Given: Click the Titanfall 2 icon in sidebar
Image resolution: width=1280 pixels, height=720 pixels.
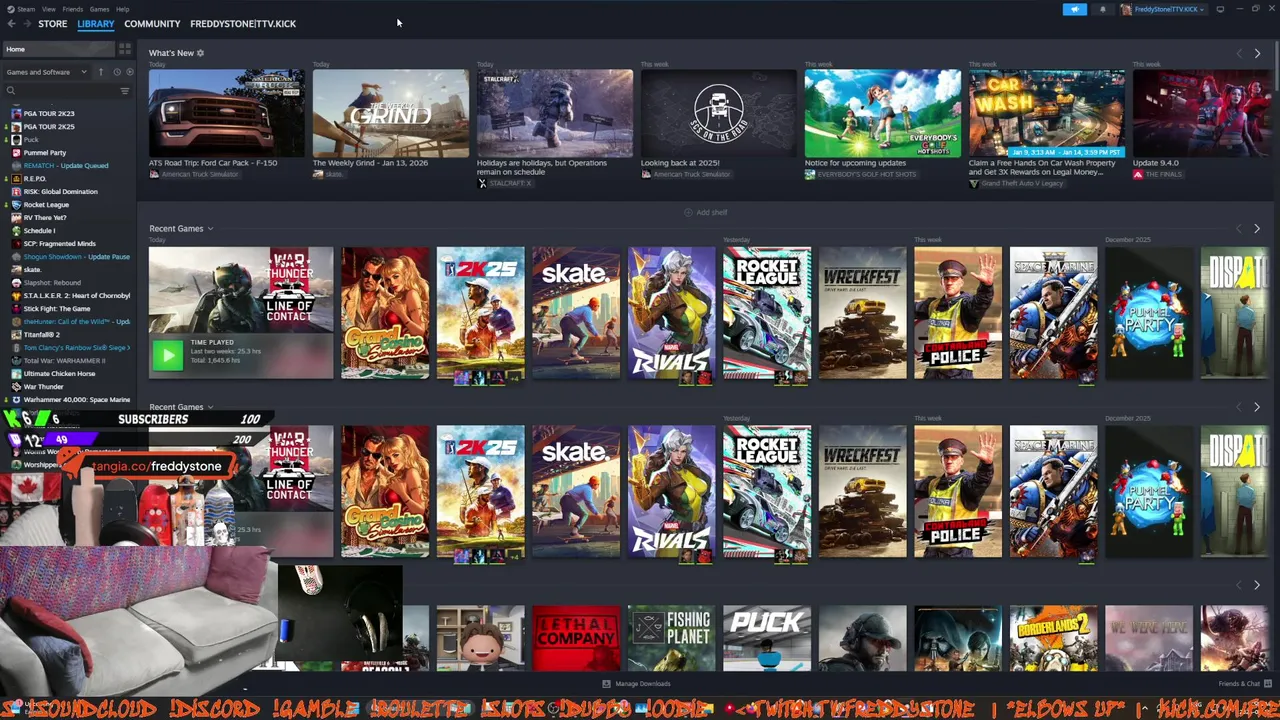Looking at the screenshot, I should pyautogui.click(x=16, y=335).
